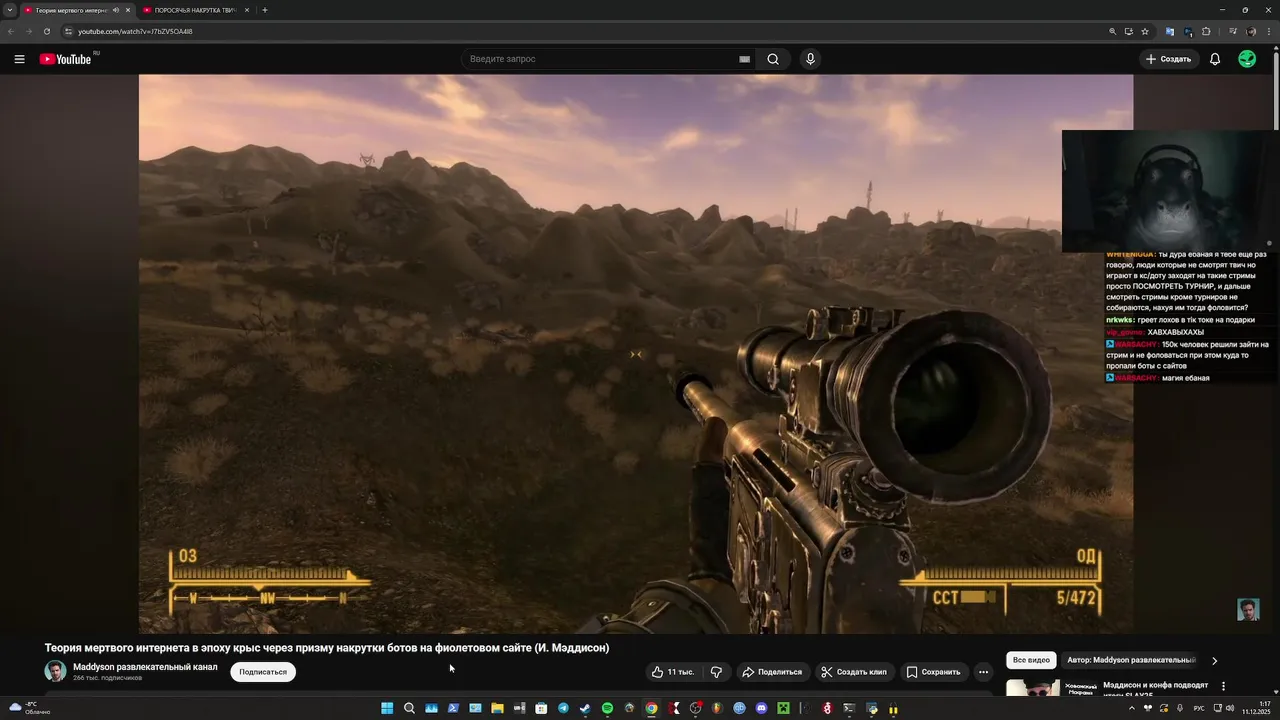Open the tab search dropdown arrow

[x=9, y=10]
